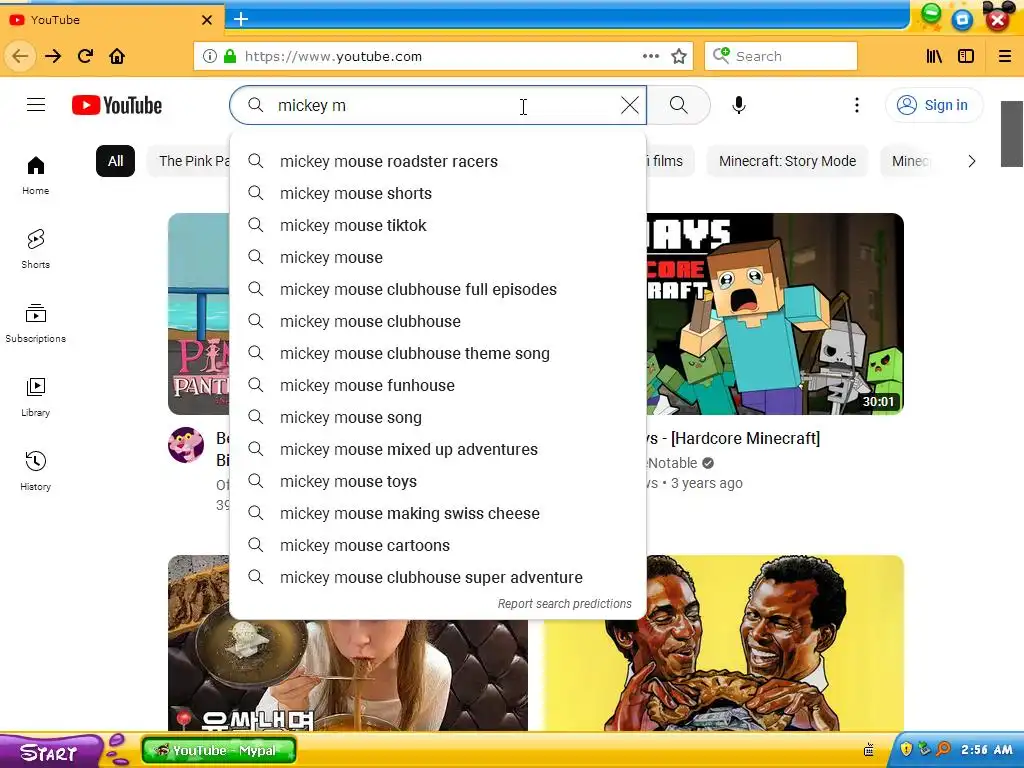Close the YouTube browser tab
Viewport: 1024px width, 768px height.
(207, 20)
